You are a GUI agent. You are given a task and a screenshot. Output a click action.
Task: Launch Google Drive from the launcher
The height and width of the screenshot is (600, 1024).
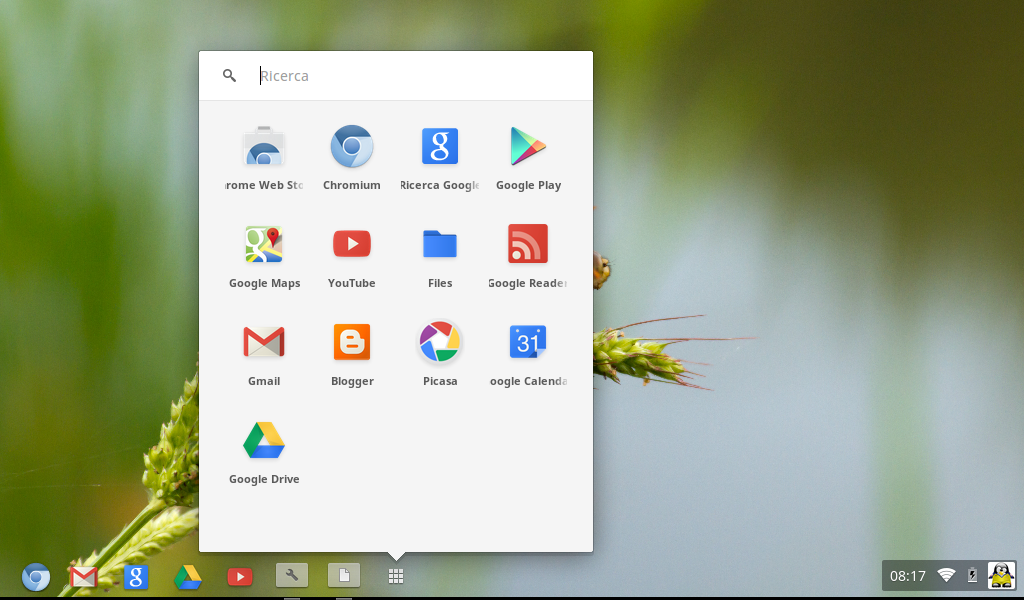[x=264, y=440]
